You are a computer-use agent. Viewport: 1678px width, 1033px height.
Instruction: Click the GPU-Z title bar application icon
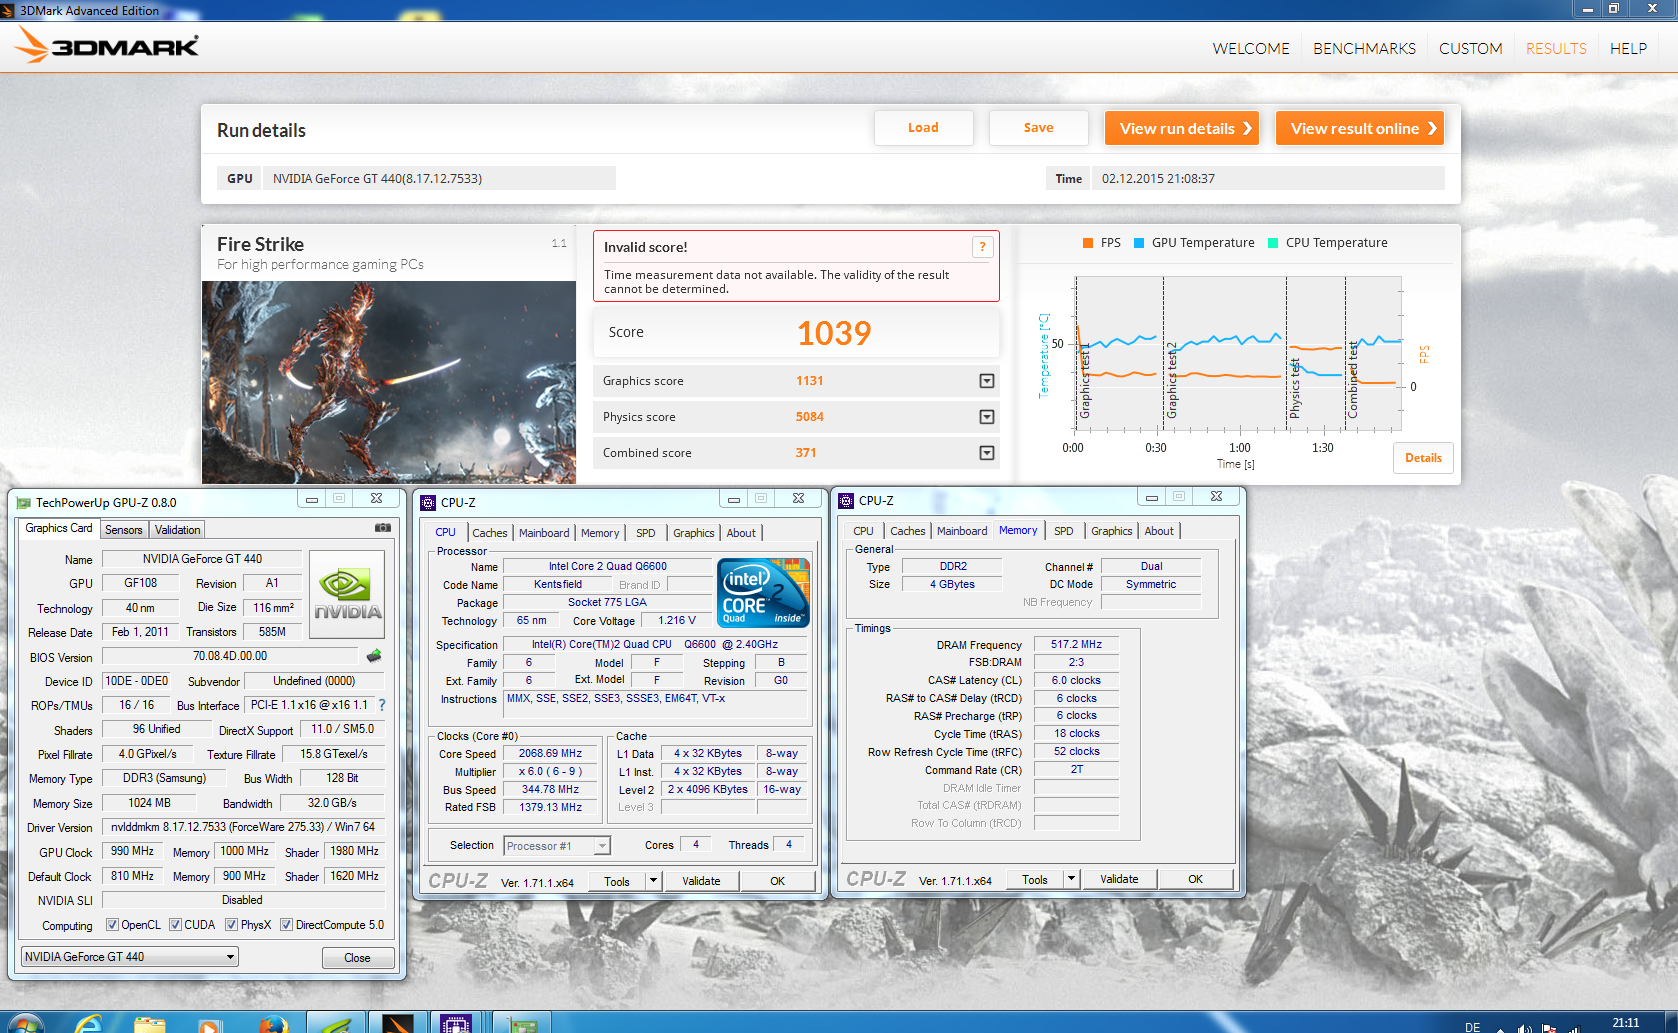[x=23, y=503]
